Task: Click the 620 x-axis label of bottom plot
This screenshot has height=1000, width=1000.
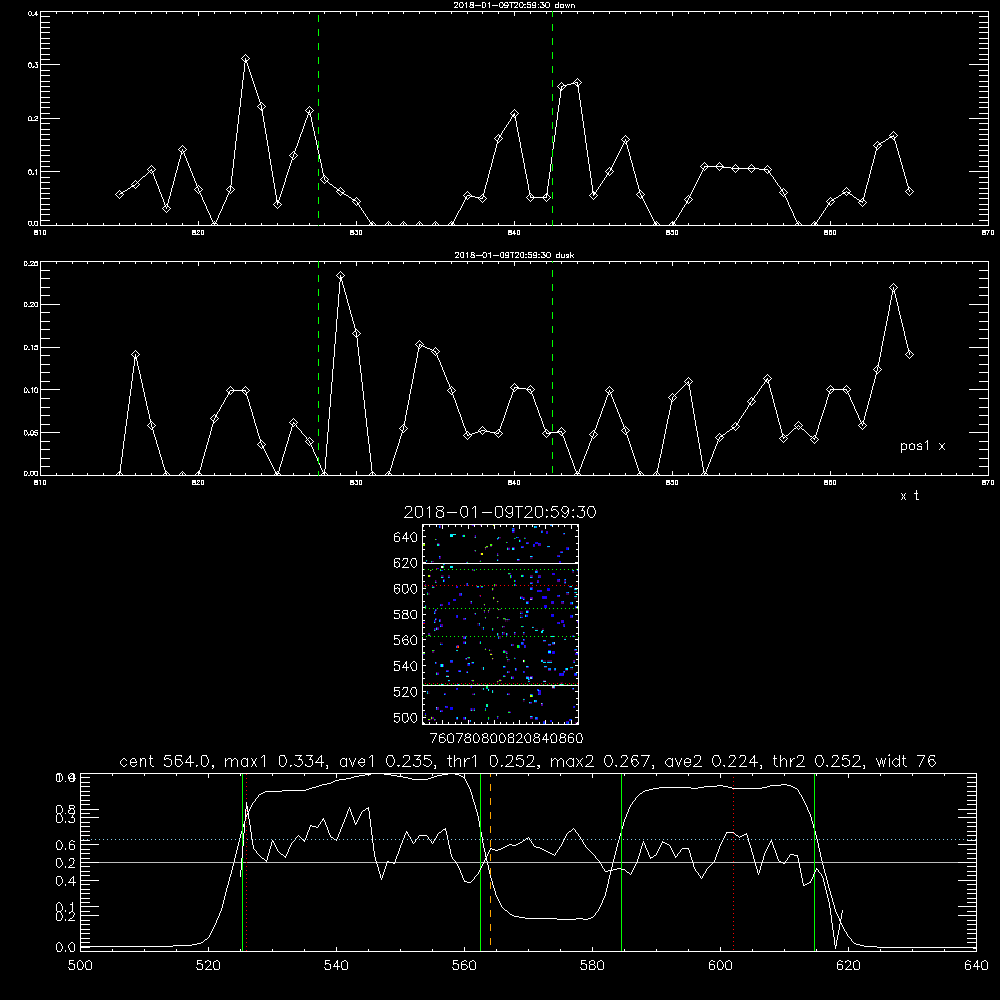Action: coord(848,966)
